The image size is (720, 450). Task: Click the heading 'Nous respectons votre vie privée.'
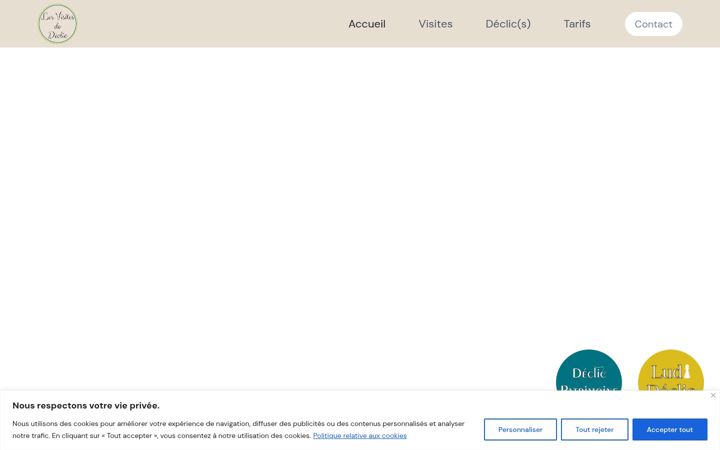pyautogui.click(x=86, y=405)
